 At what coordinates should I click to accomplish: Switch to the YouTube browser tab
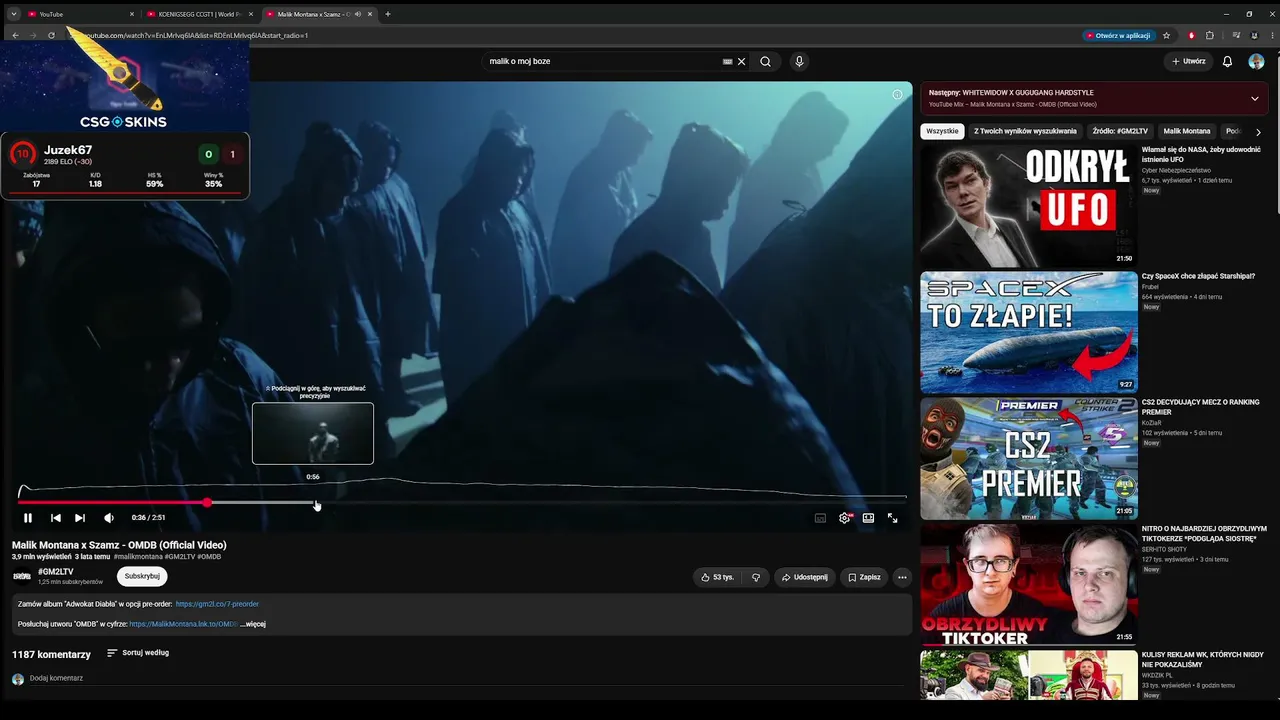(78, 14)
